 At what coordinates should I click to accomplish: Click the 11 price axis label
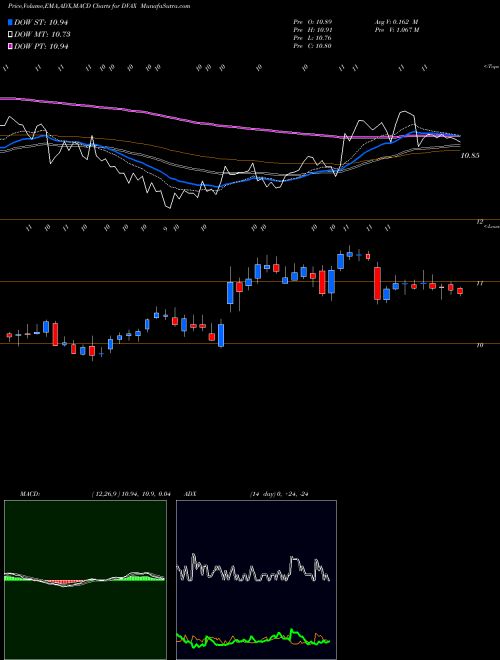tap(479, 283)
